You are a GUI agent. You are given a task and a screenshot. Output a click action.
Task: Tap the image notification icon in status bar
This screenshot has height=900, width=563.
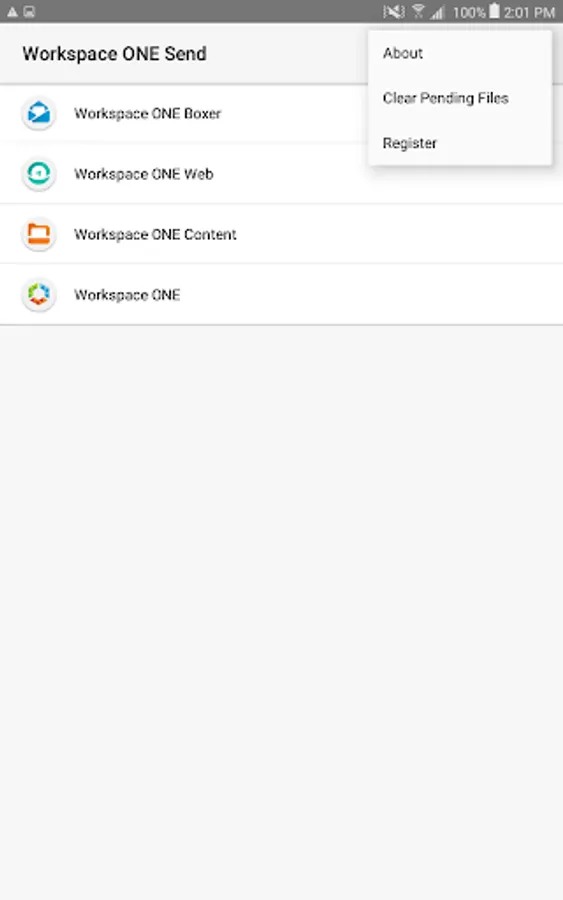tap(29, 11)
